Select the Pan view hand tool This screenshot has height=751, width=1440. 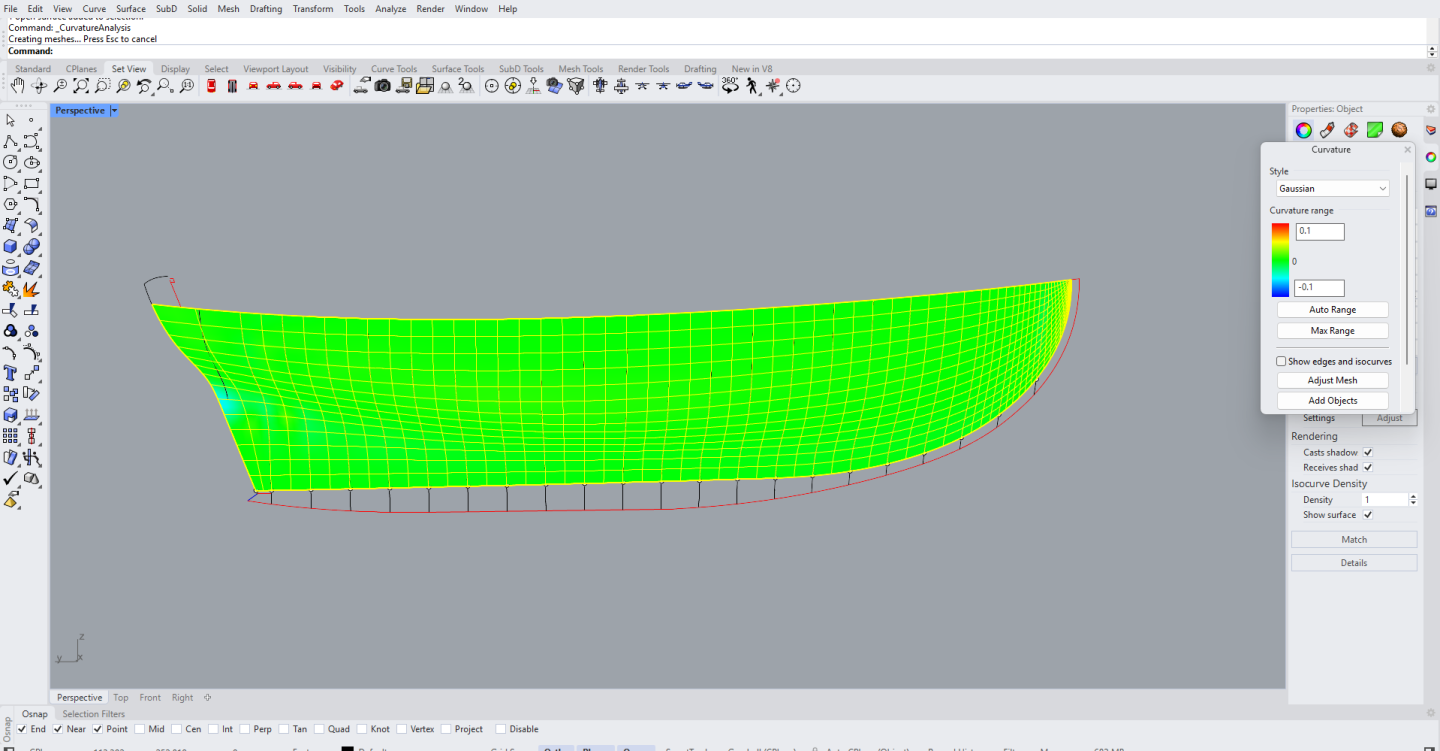(x=18, y=86)
